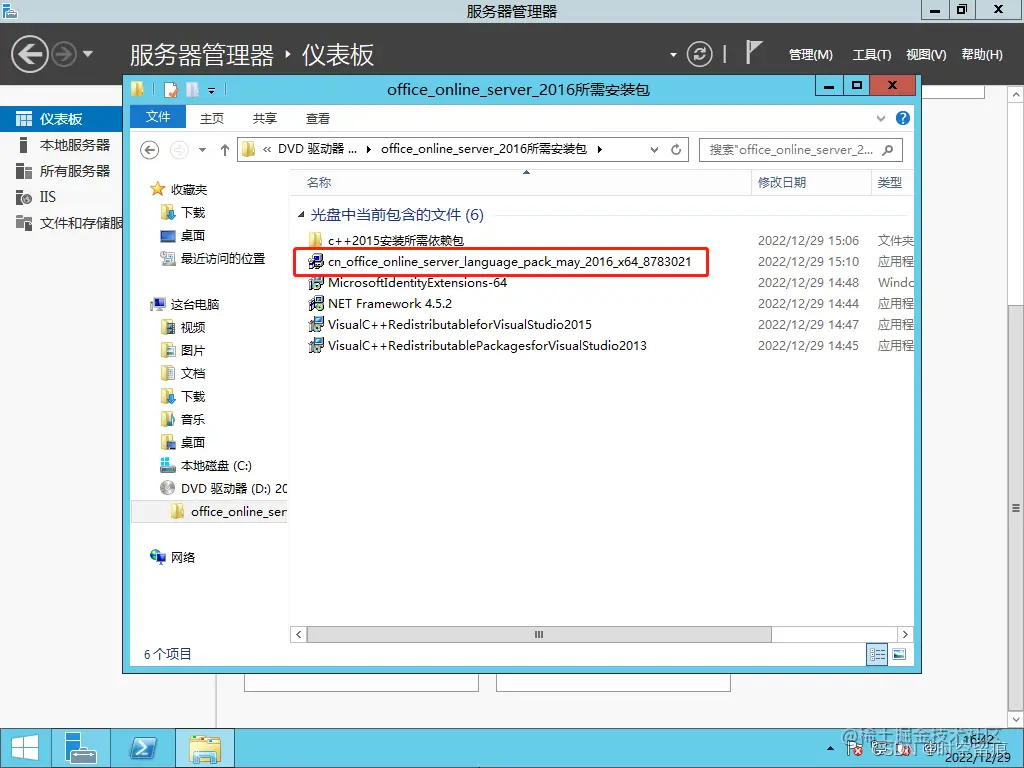Open 工具(T) menu in Server Manager
This screenshot has height=768, width=1024.
tap(871, 55)
